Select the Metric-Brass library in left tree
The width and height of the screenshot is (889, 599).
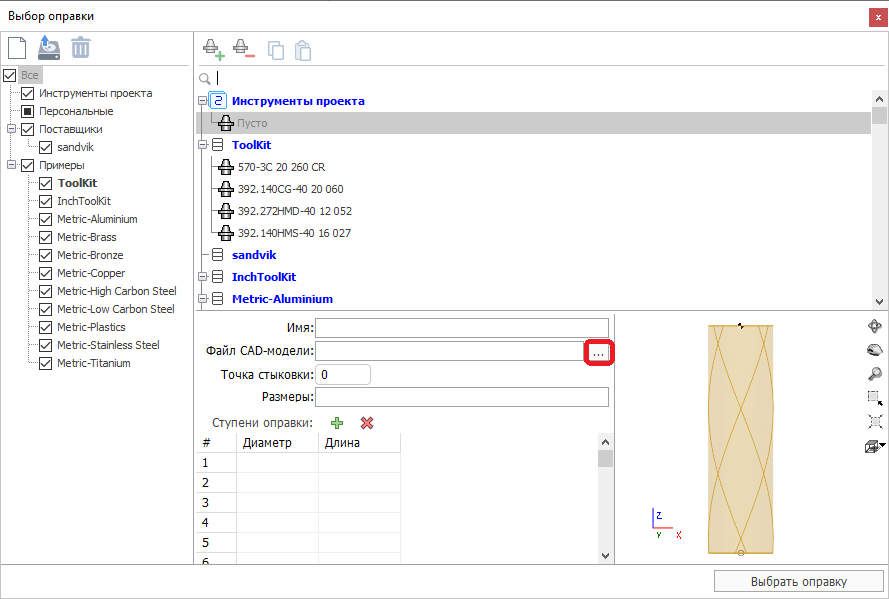click(x=86, y=237)
